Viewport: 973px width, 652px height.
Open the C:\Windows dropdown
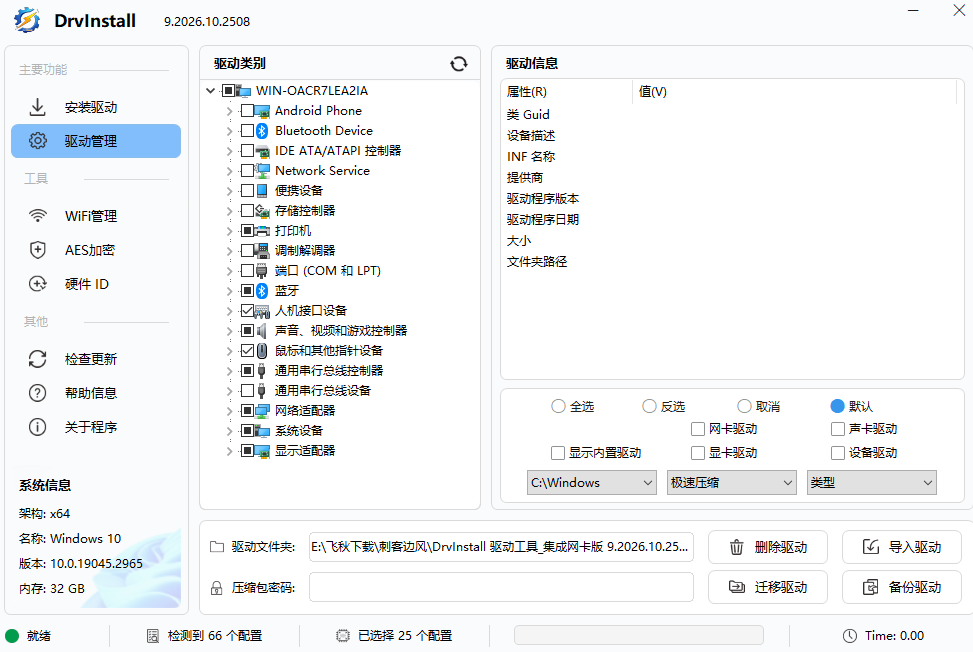click(x=592, y=483)
